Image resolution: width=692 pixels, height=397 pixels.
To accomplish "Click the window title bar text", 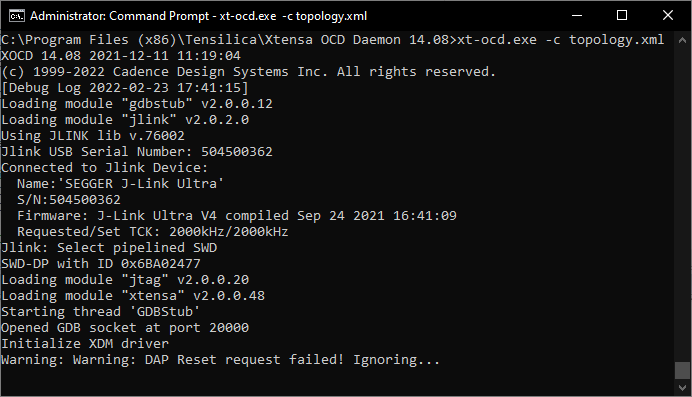I will [x=198, y=16].
